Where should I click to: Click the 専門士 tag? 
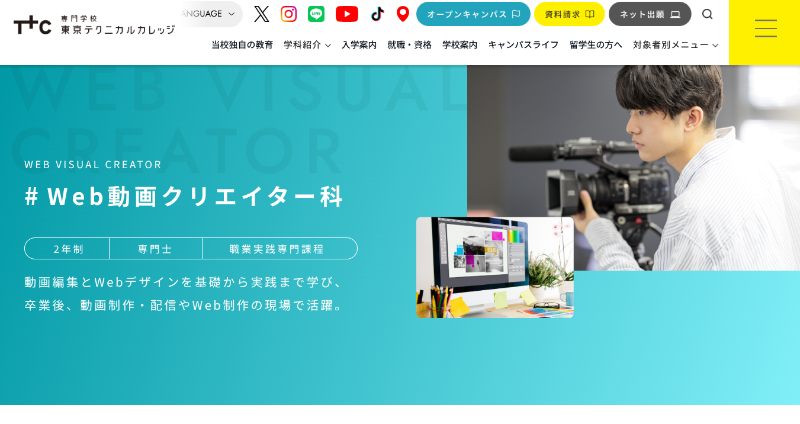(156, 249)
